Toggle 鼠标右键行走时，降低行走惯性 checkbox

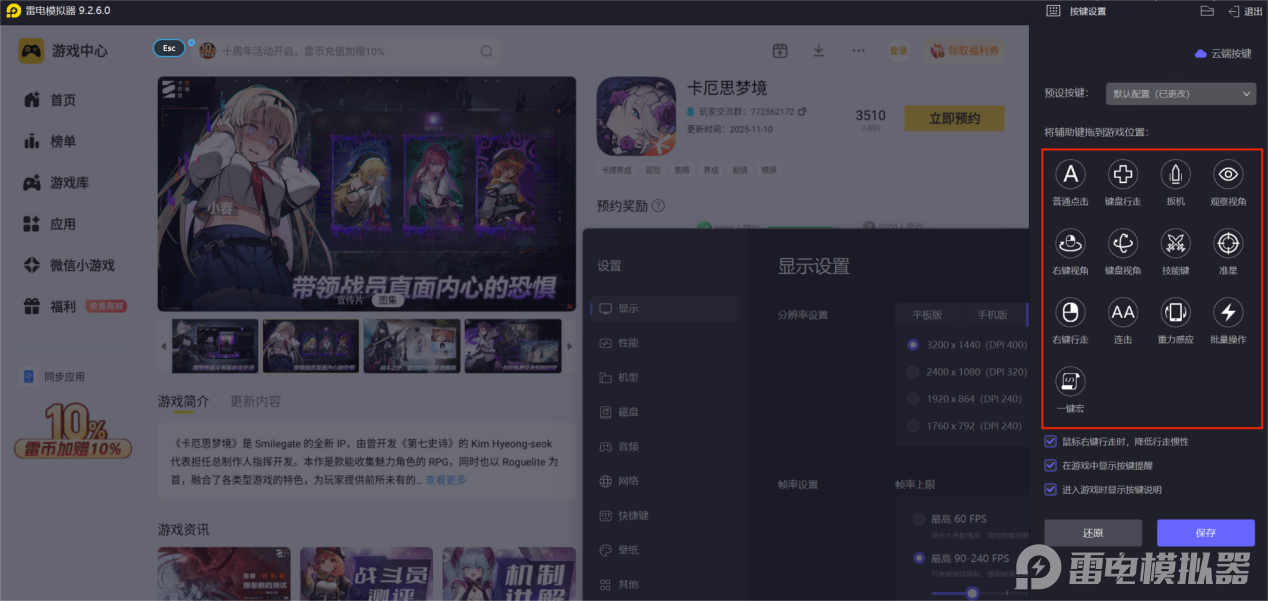pos(1050,441)
